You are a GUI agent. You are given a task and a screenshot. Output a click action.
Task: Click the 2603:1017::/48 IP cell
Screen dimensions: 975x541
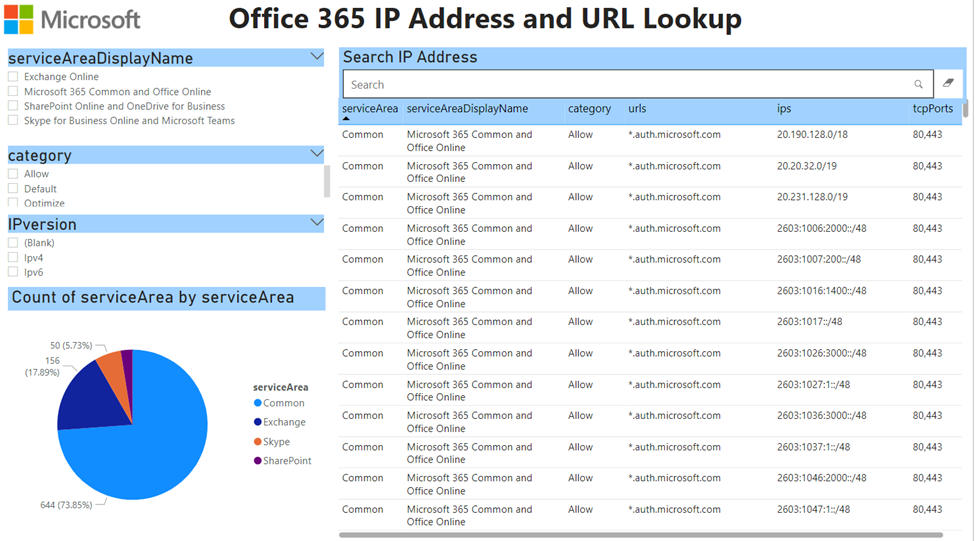point(810,321)
